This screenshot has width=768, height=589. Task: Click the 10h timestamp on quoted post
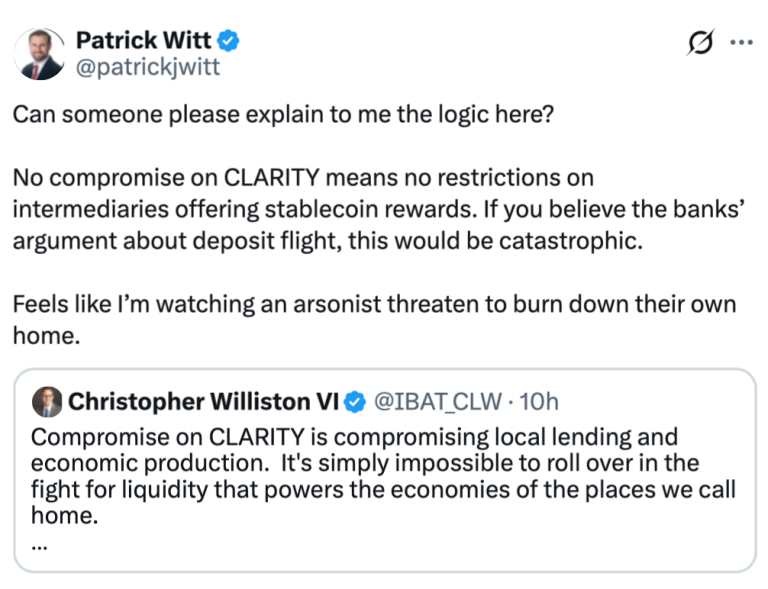540,402
